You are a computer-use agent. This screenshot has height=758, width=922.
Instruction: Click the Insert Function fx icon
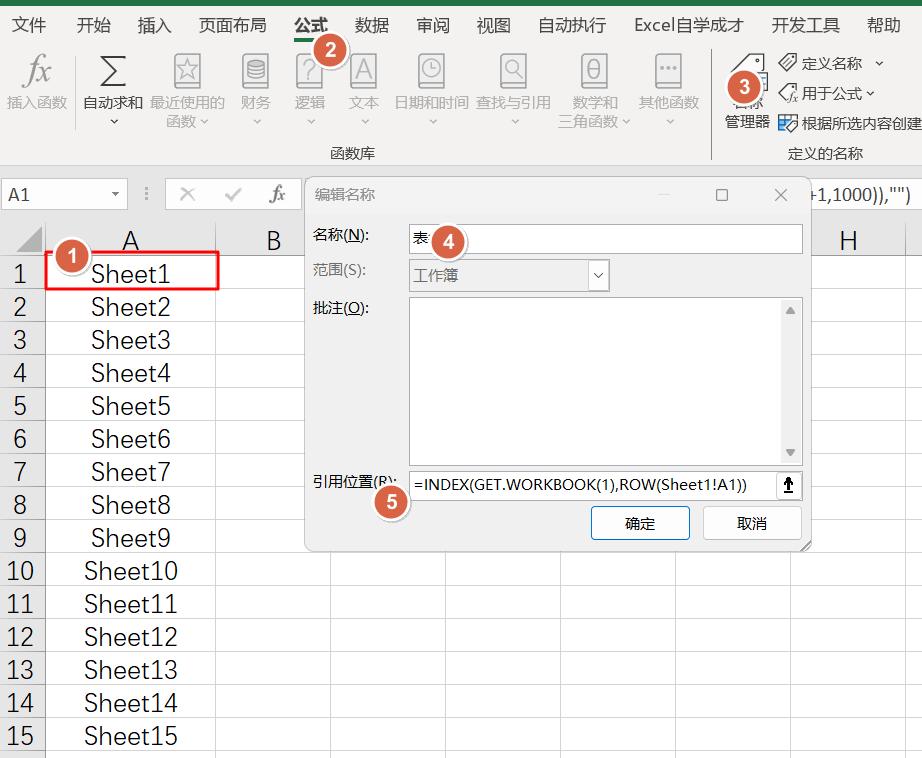[37, 71]
